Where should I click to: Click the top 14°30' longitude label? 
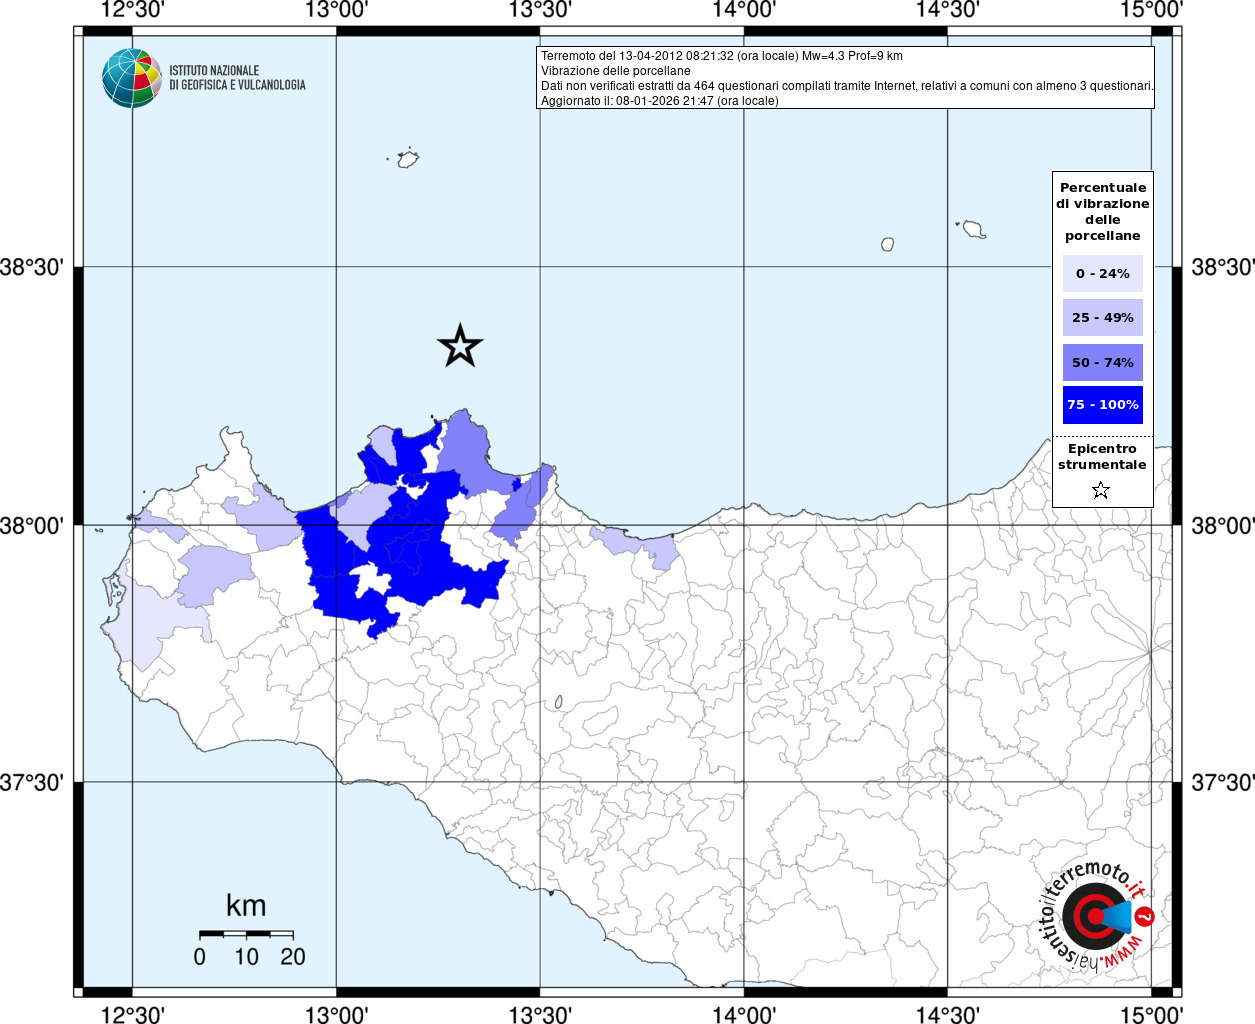point(947,10)
